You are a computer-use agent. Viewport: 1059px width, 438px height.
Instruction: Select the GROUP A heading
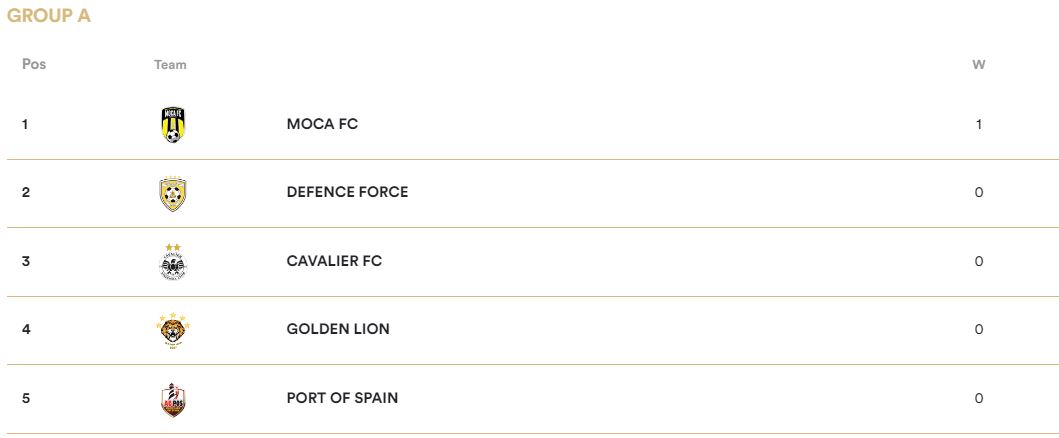[49, 16]
